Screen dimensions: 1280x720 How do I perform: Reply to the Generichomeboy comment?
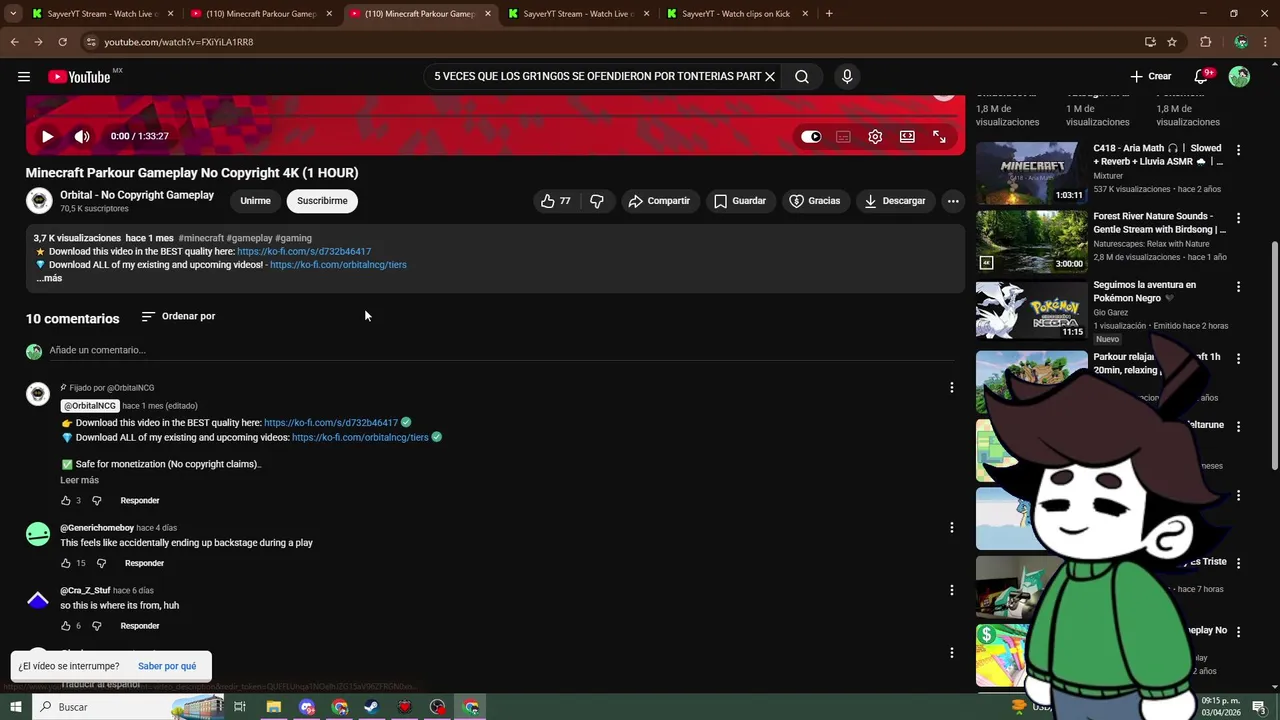point(144,563)
